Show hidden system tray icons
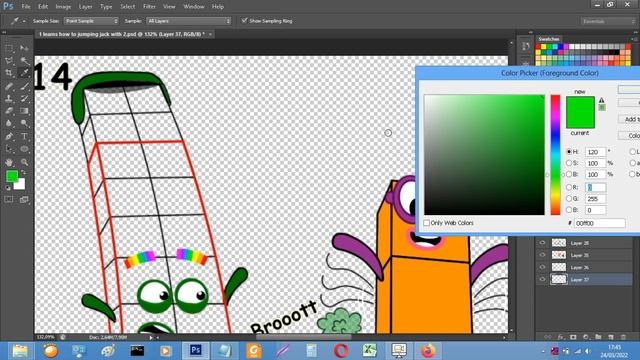The image size is (640, 360). pyautogui.click(x=543, y=351)
